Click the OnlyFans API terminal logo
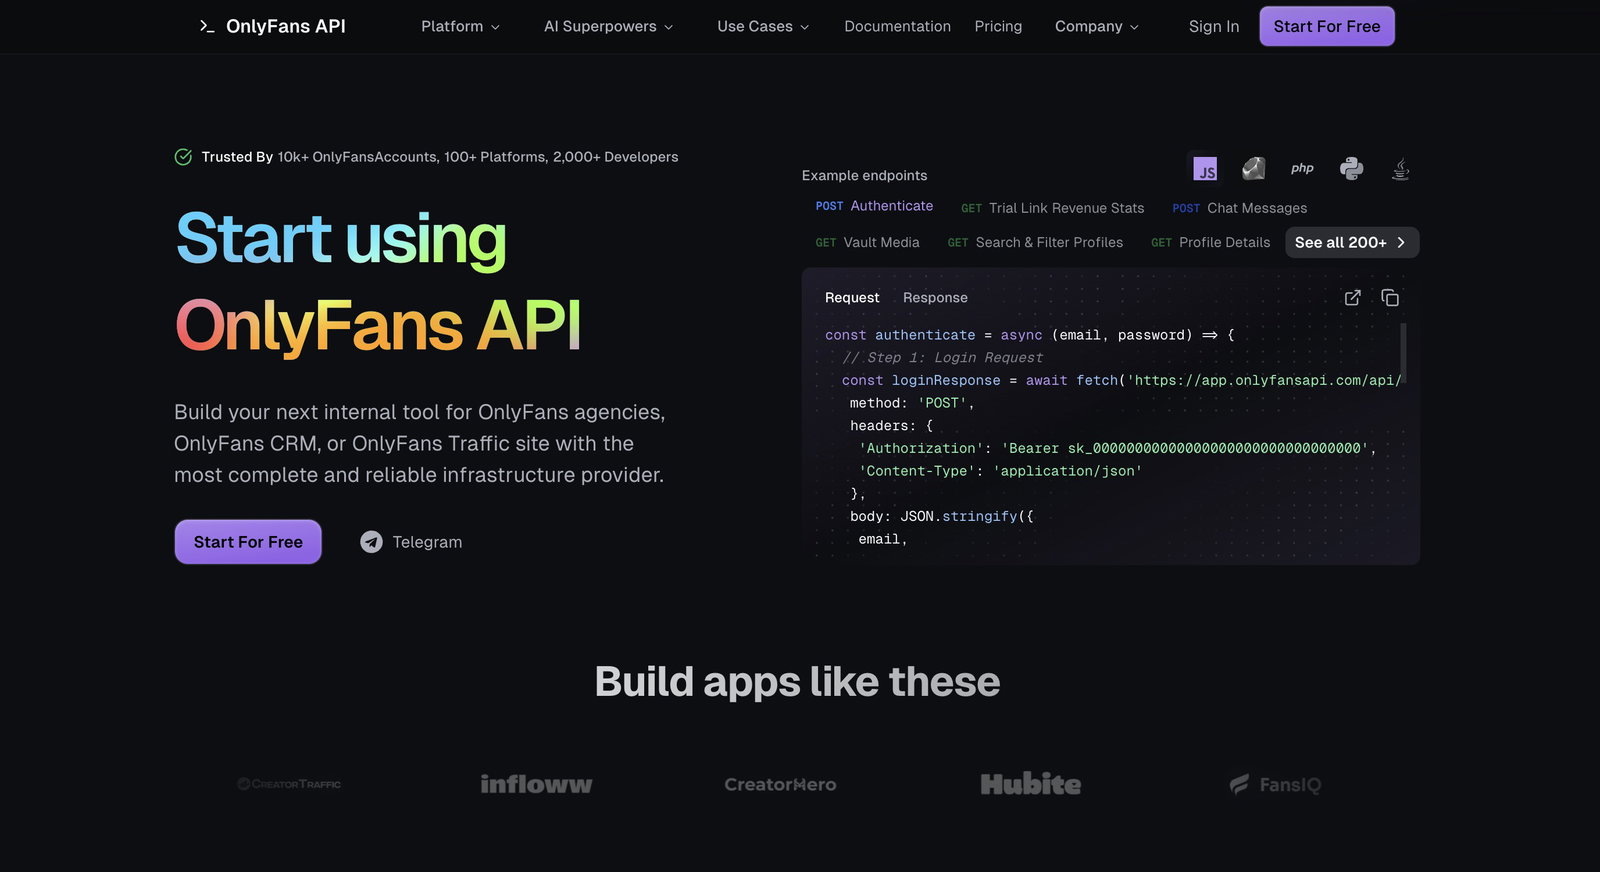The height and width of the screenshot is (872, 1600). click(272, 26)
